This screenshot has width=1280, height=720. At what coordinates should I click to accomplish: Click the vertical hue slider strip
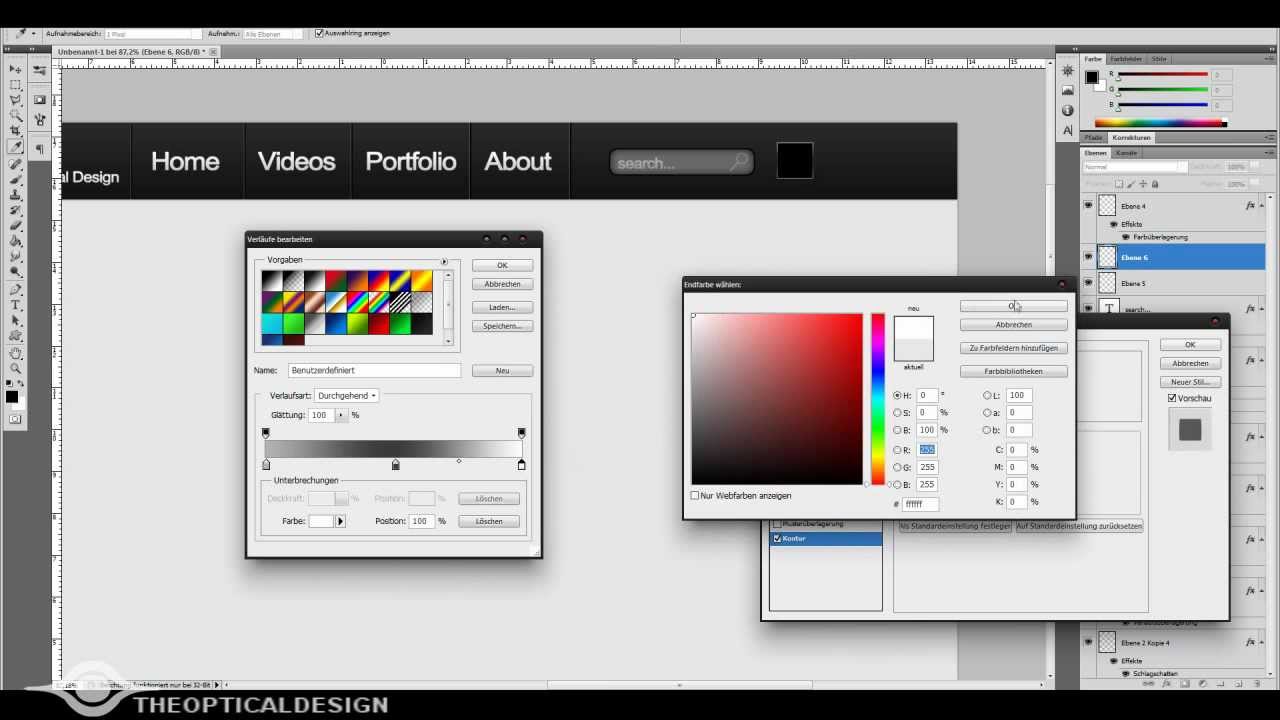coord(877,399)
